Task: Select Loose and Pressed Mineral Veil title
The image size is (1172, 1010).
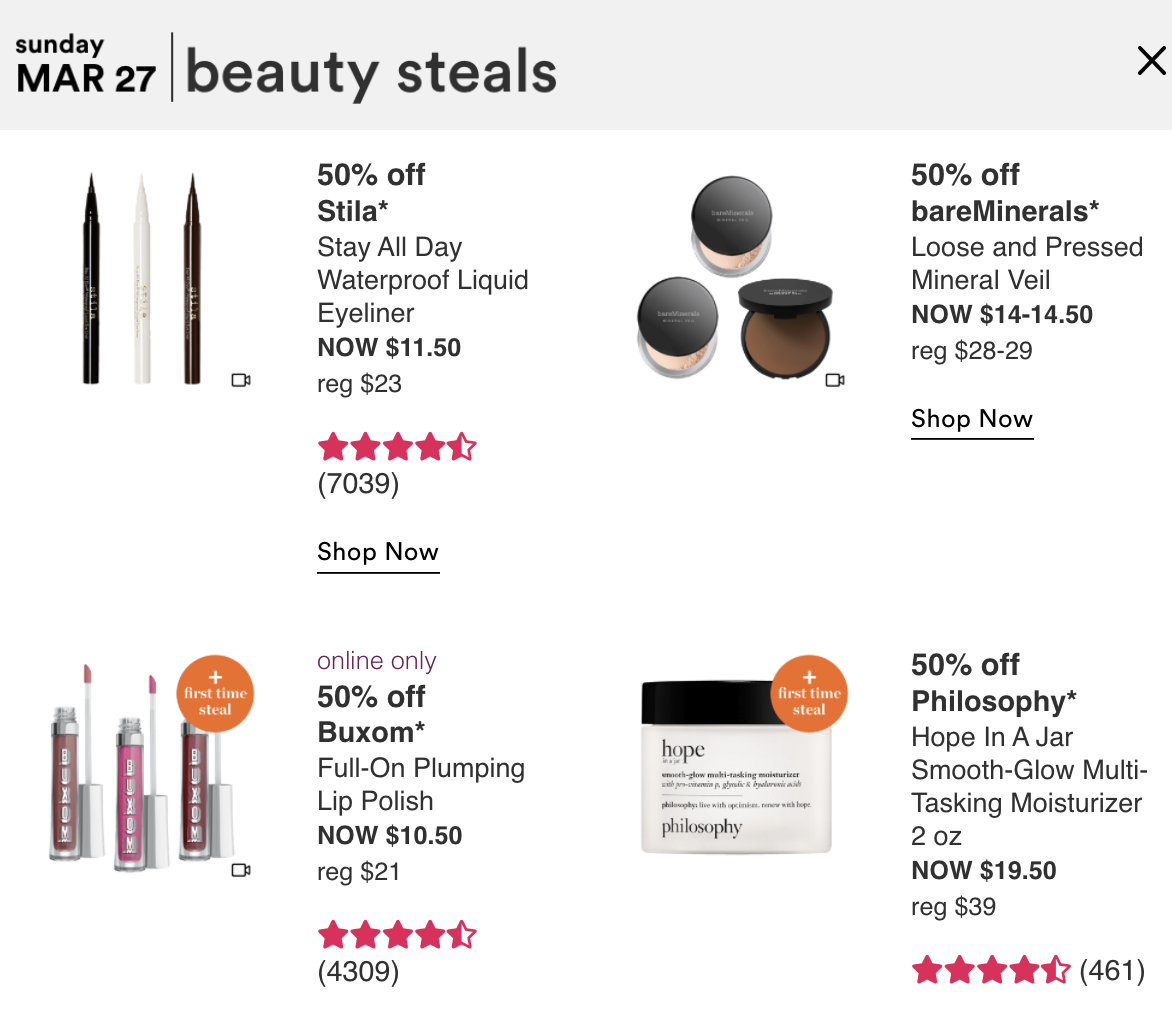Action: pos(1027,264)
